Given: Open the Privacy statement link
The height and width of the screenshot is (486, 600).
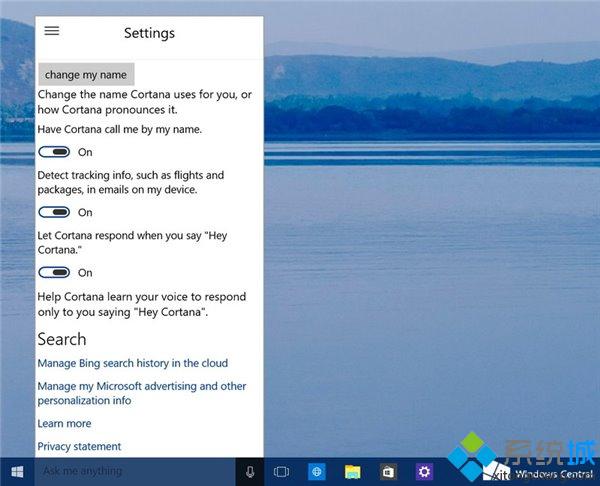Looking at the screenshot, I should (x=79, y=446).
